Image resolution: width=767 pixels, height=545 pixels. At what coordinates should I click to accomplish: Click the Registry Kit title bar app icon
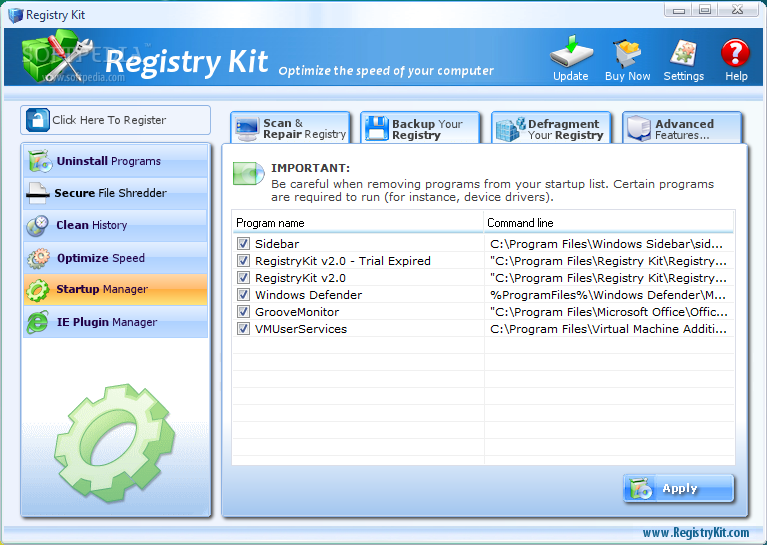tap(15, 15)
